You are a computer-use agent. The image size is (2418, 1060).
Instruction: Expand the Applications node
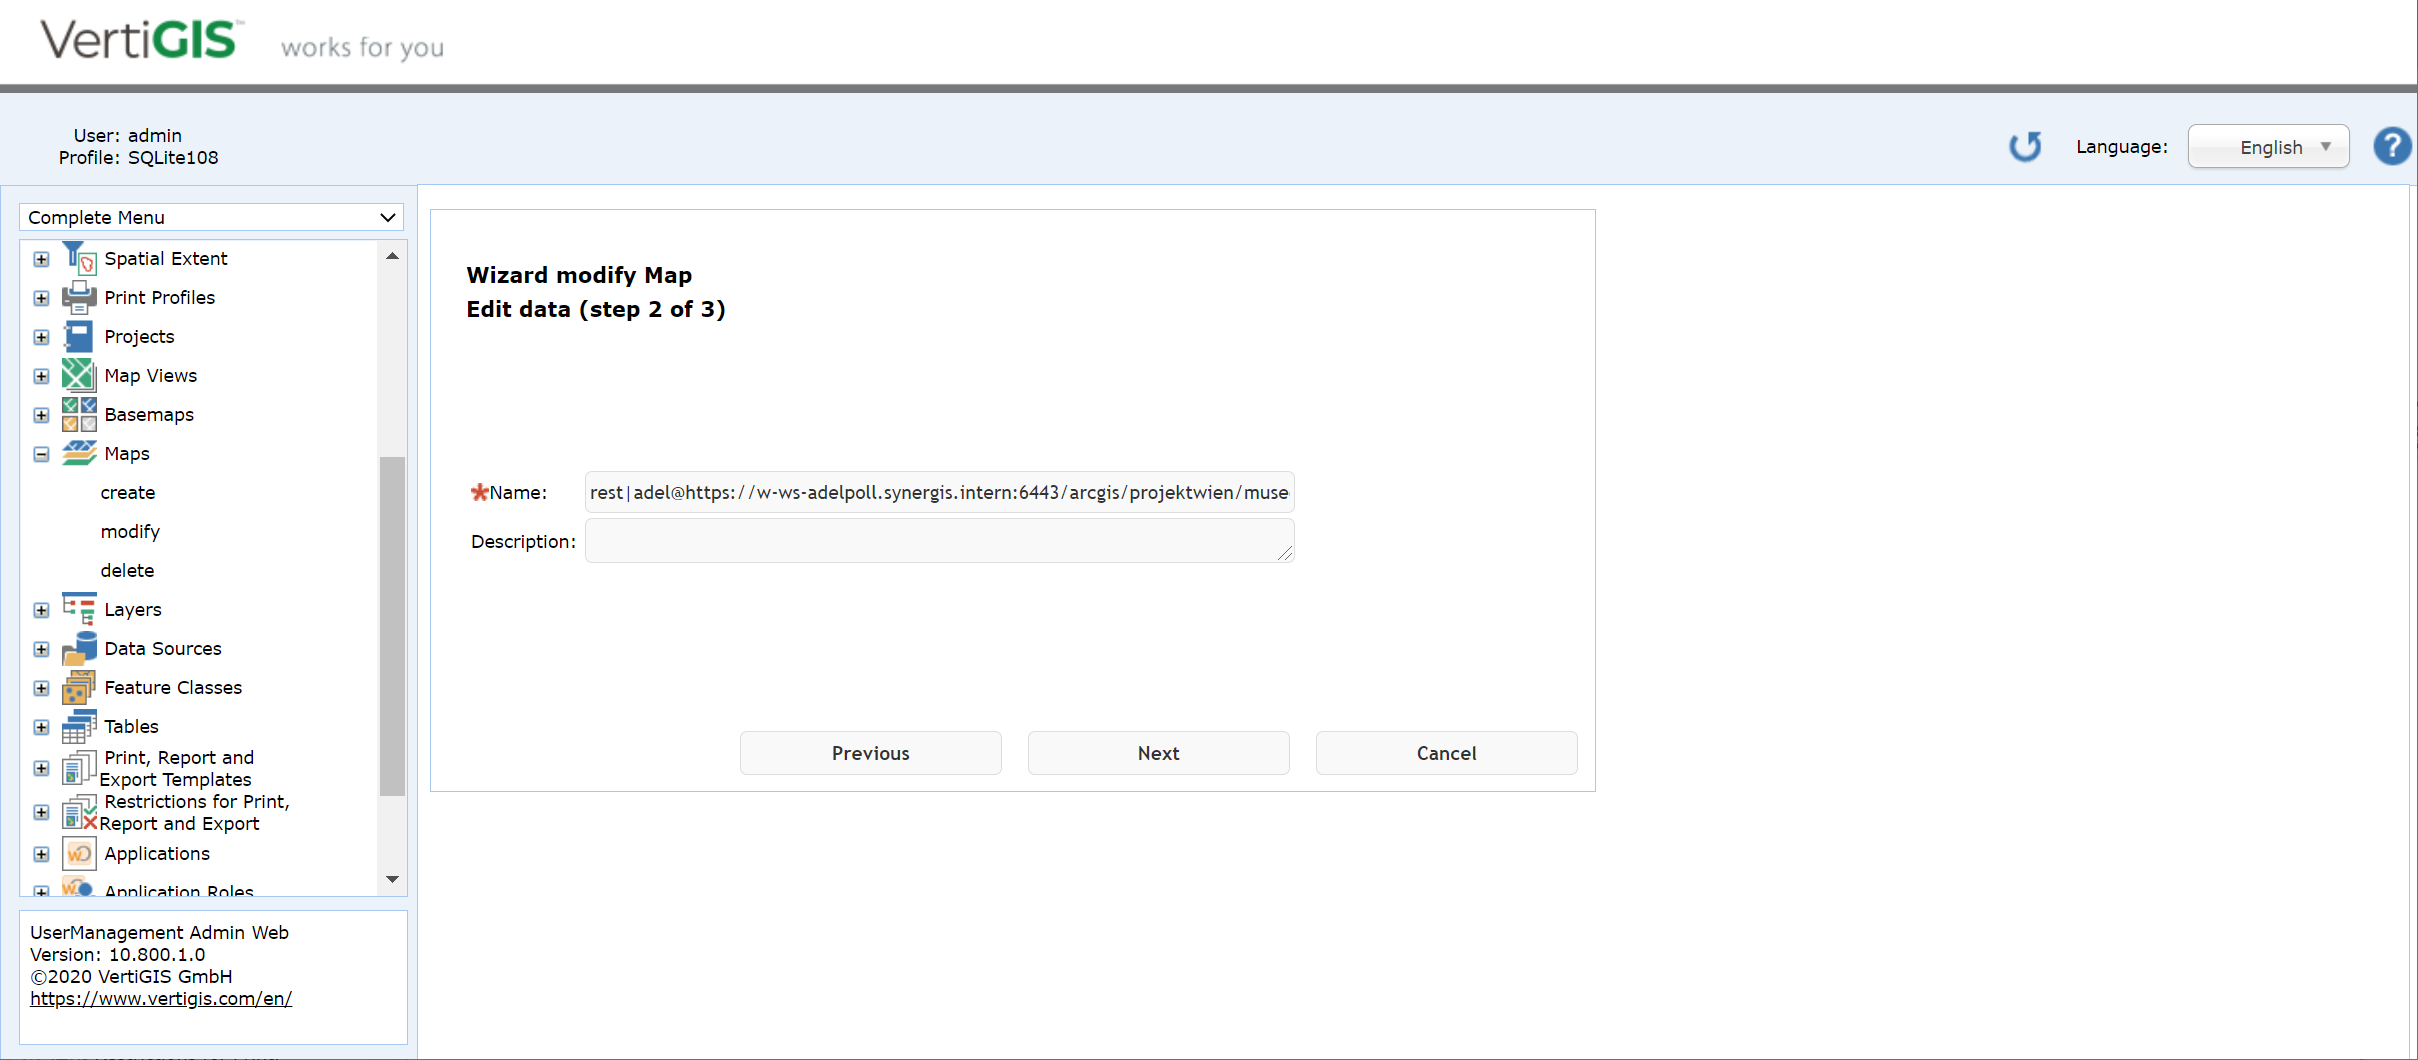pos(41,854)
